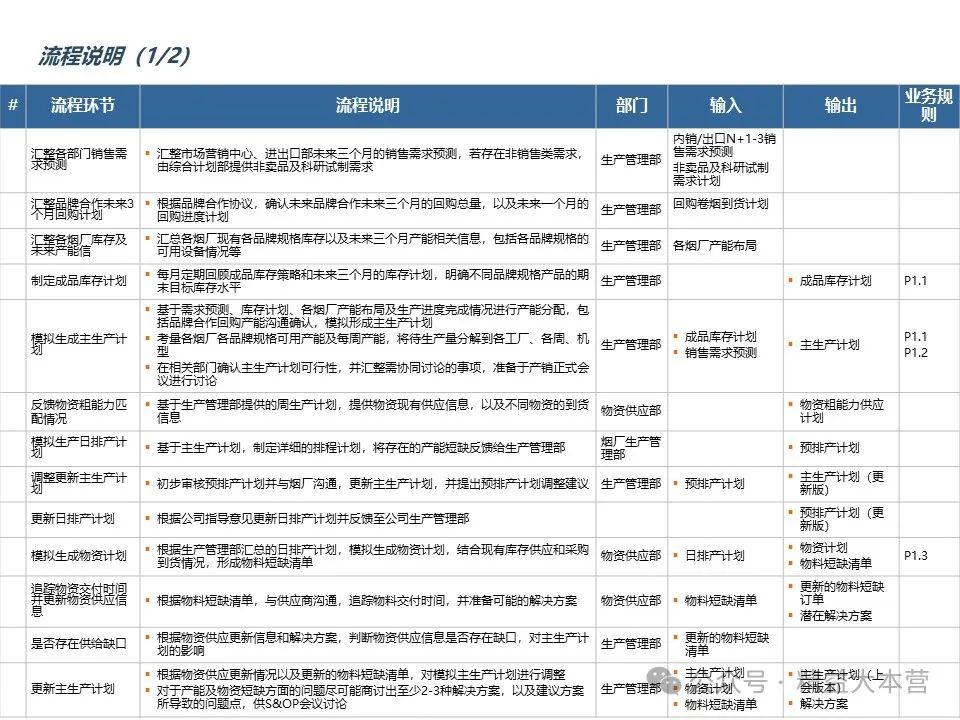Select the 流程环节 column header
This screenshot has height=720, width=960.
click(x=82, y=106)
